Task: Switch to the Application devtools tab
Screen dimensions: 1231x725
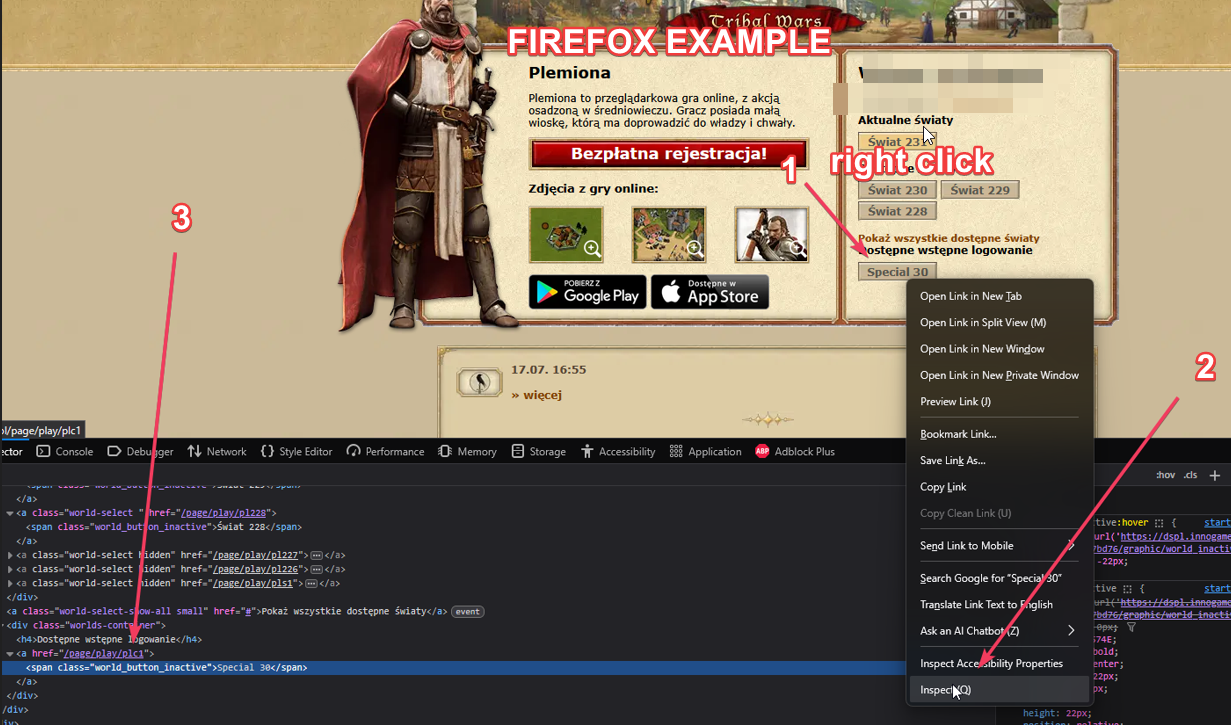Action: [x=705, y=451]
